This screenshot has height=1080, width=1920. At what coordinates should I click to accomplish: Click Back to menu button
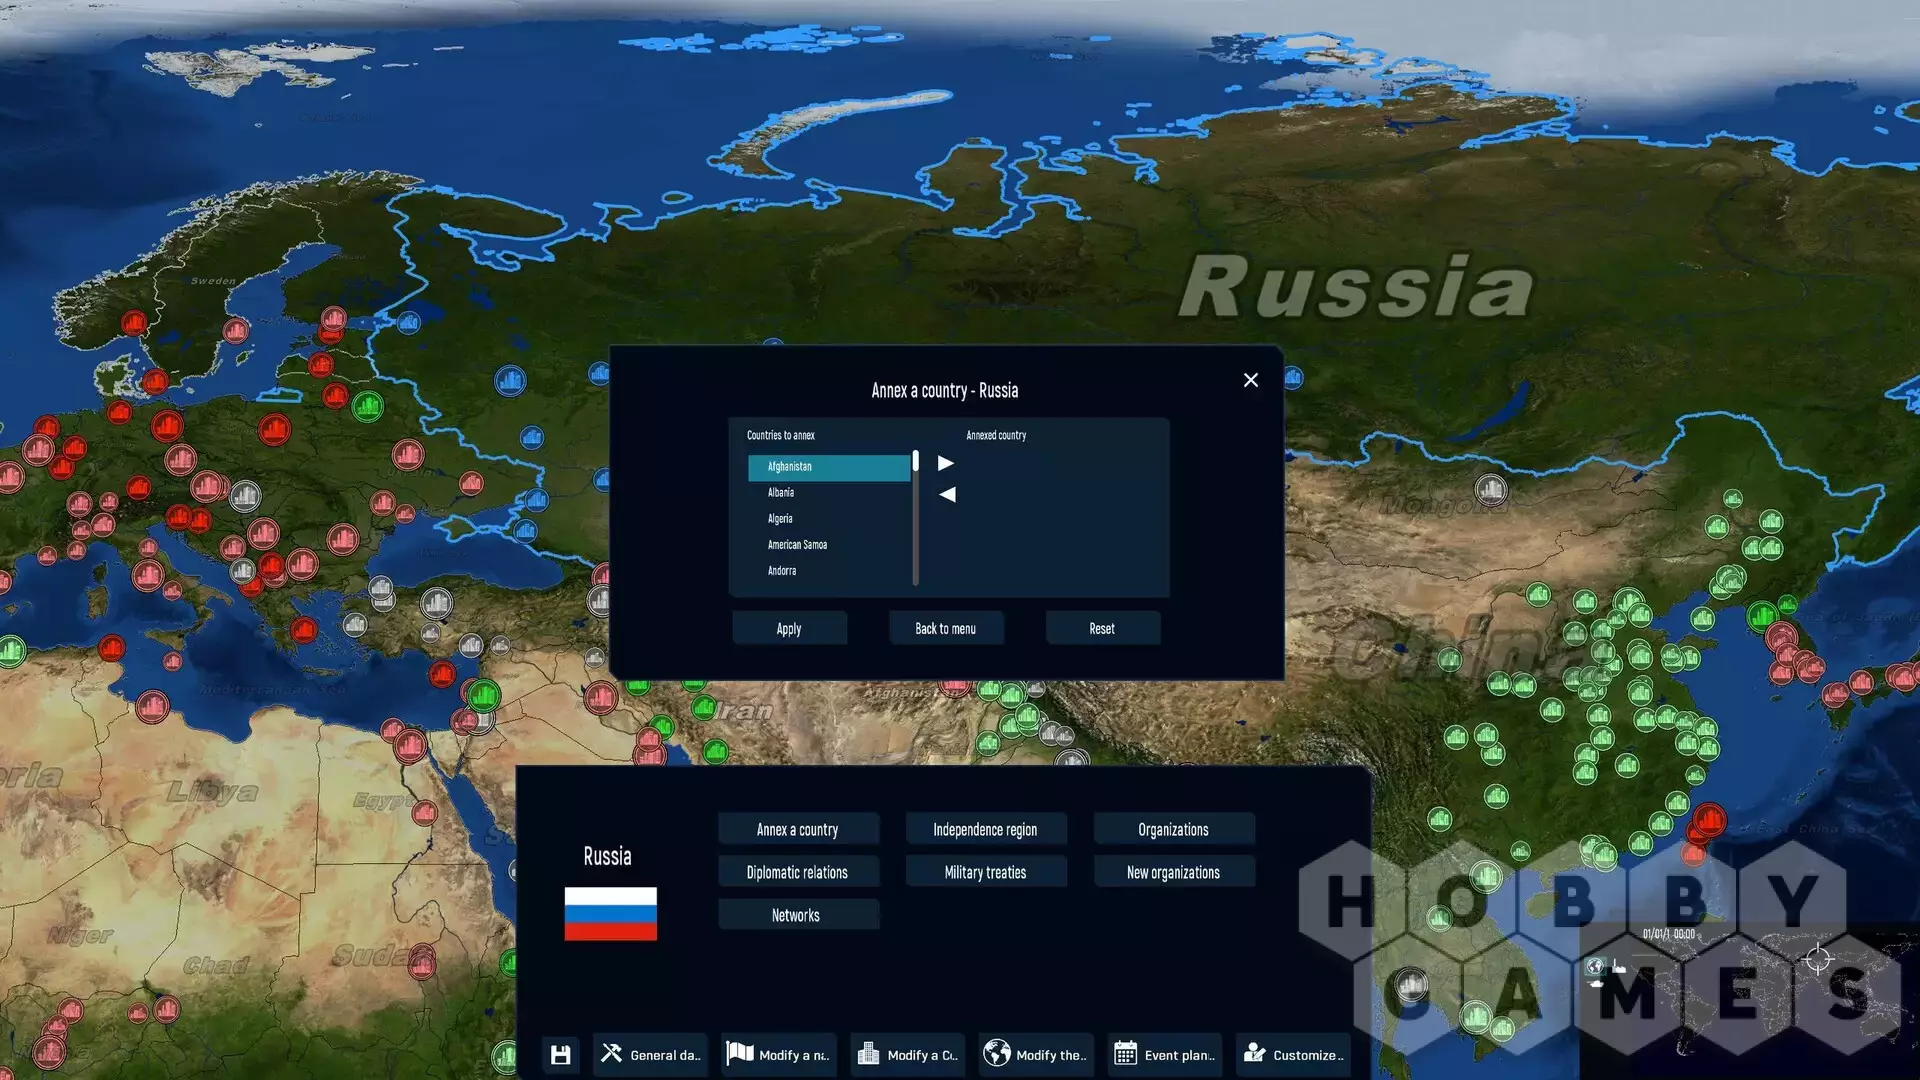coord(945,628)
